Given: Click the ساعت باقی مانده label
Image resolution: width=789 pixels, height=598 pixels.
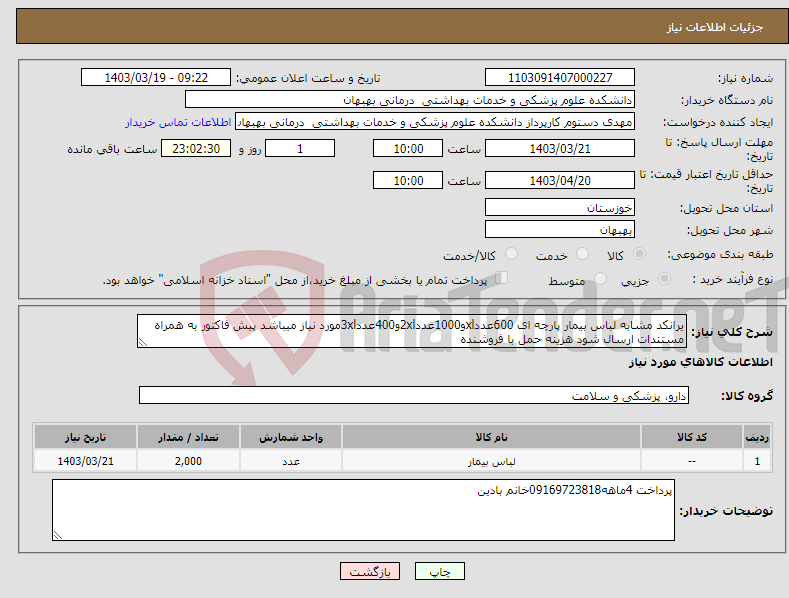Looking at the screenshot, I should tap(112, 150).
